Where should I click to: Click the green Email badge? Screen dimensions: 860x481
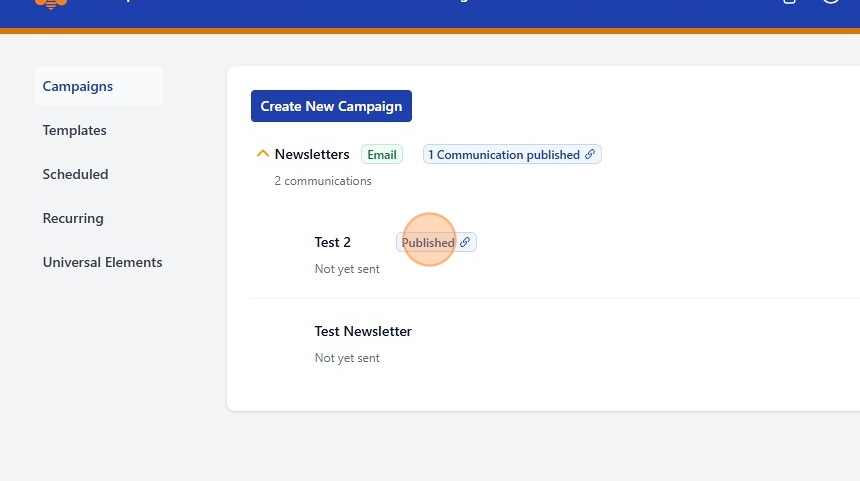pyautogui.click(x=382, y=155)
